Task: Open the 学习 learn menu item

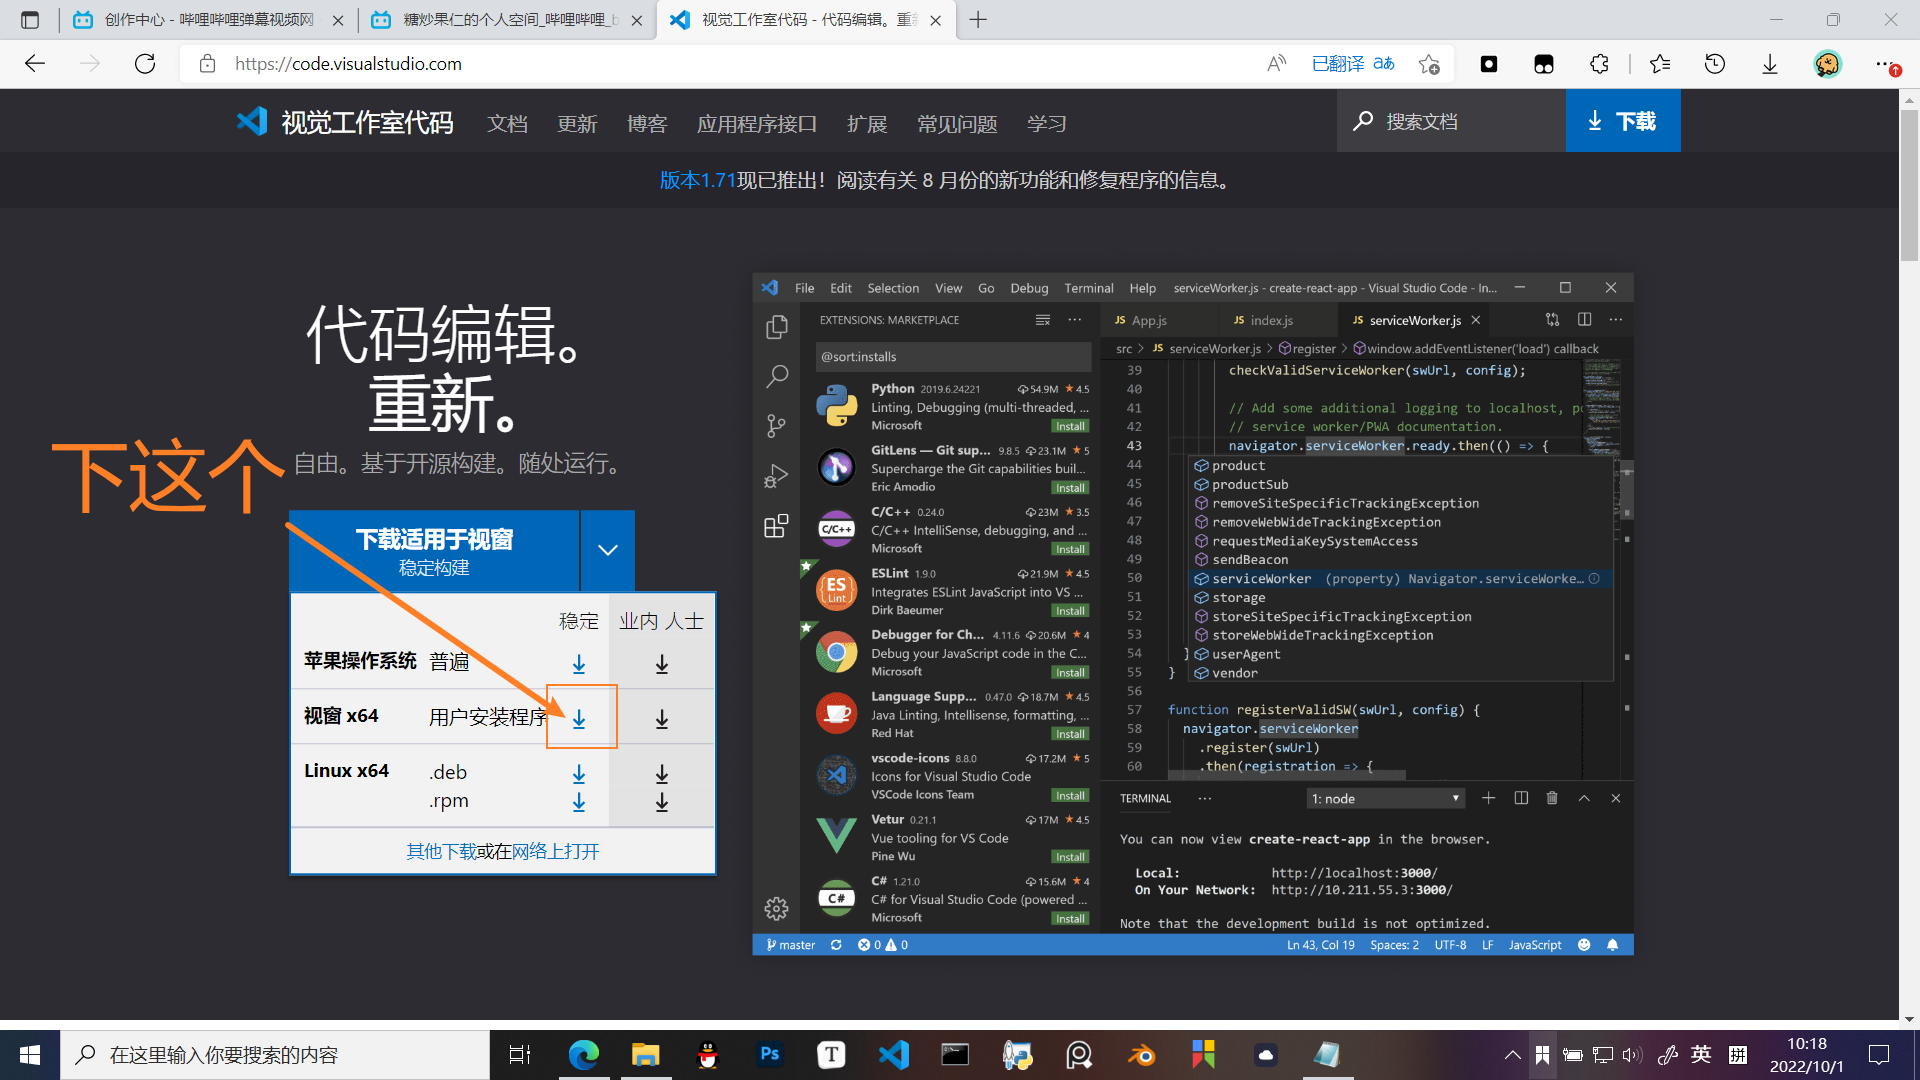Action: tap(1047, 123)
